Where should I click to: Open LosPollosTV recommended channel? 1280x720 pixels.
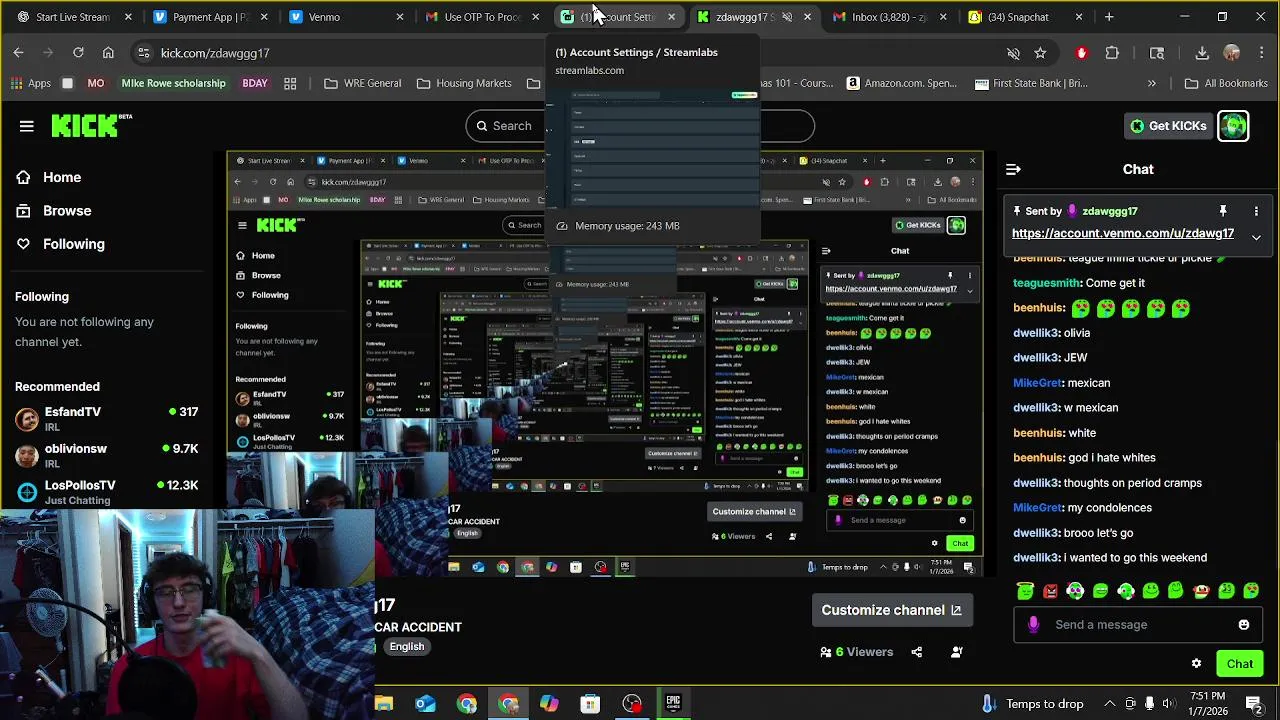coord(106,491)
